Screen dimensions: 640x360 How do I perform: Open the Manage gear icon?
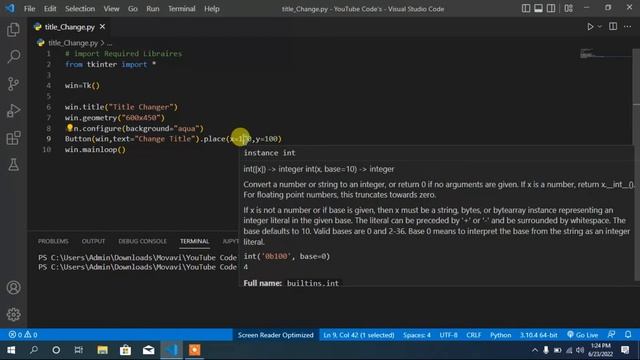(13, 314)
